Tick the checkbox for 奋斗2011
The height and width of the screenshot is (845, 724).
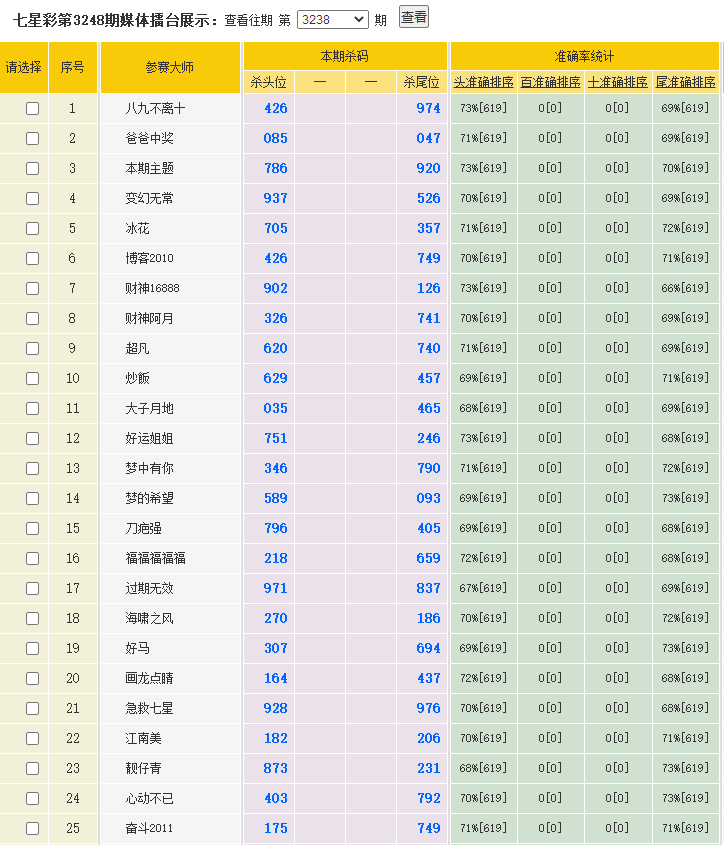point(32,829)
